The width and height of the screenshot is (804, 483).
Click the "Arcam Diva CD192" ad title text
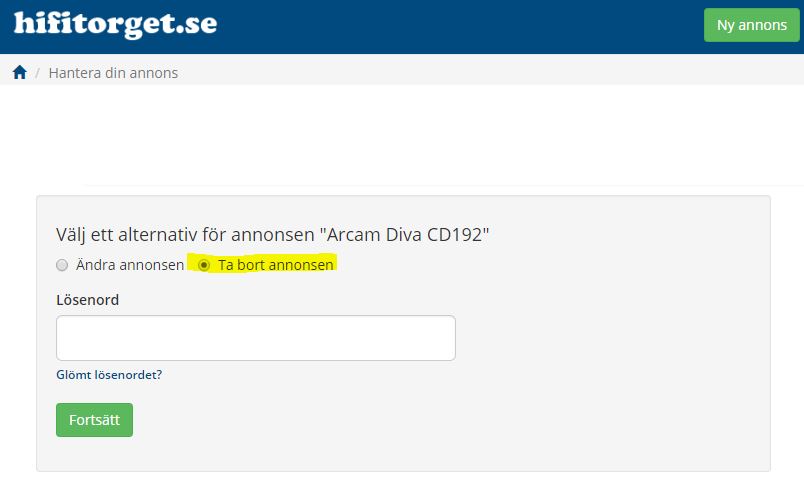tap(404, 235)
